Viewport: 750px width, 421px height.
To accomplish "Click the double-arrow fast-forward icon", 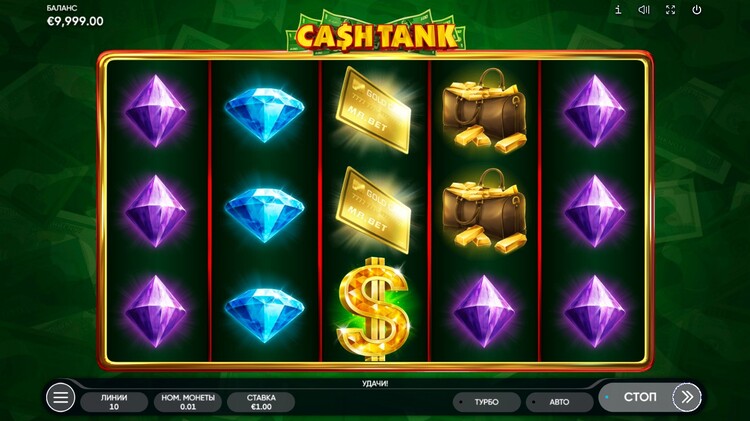I will click(x=687, y=397).
